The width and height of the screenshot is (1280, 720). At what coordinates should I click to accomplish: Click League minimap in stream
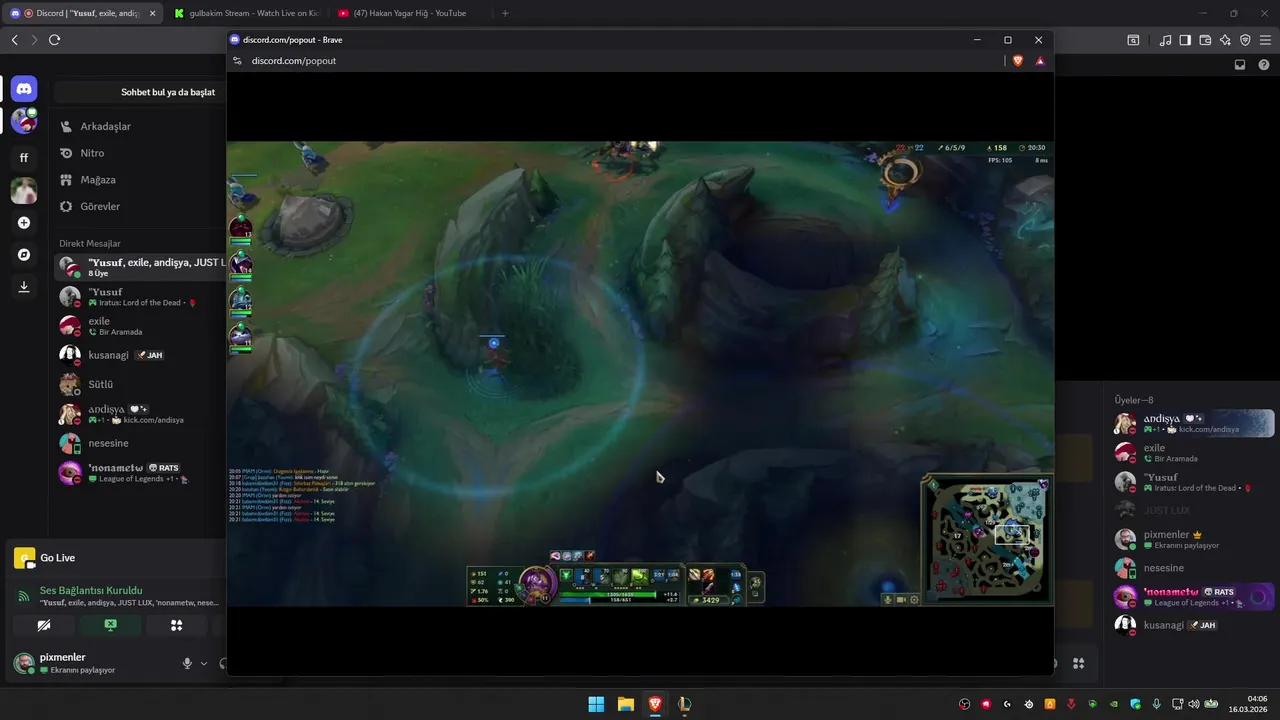coord(986,540)
